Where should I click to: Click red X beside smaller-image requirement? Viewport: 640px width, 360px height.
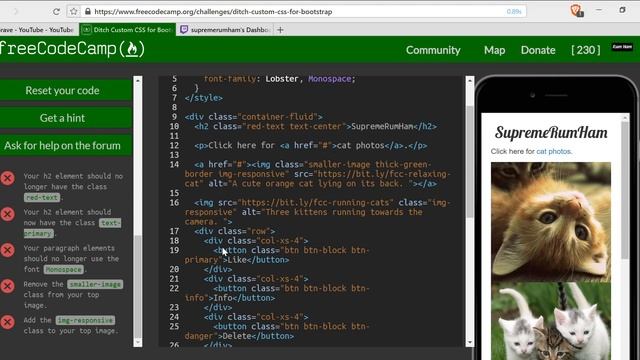coord(8,286)
